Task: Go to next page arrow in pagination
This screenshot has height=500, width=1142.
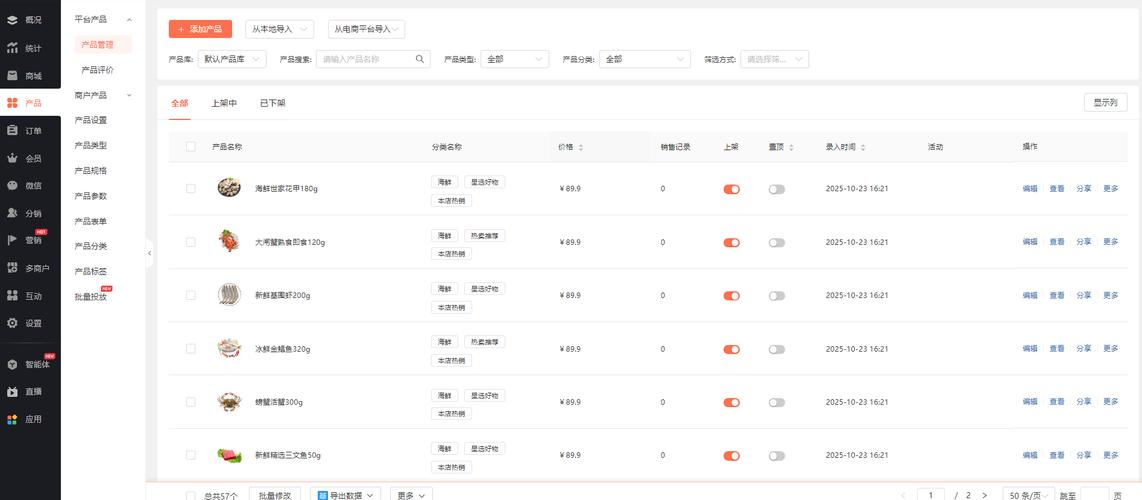Action: pyautogui.click(x=985, y=496)
